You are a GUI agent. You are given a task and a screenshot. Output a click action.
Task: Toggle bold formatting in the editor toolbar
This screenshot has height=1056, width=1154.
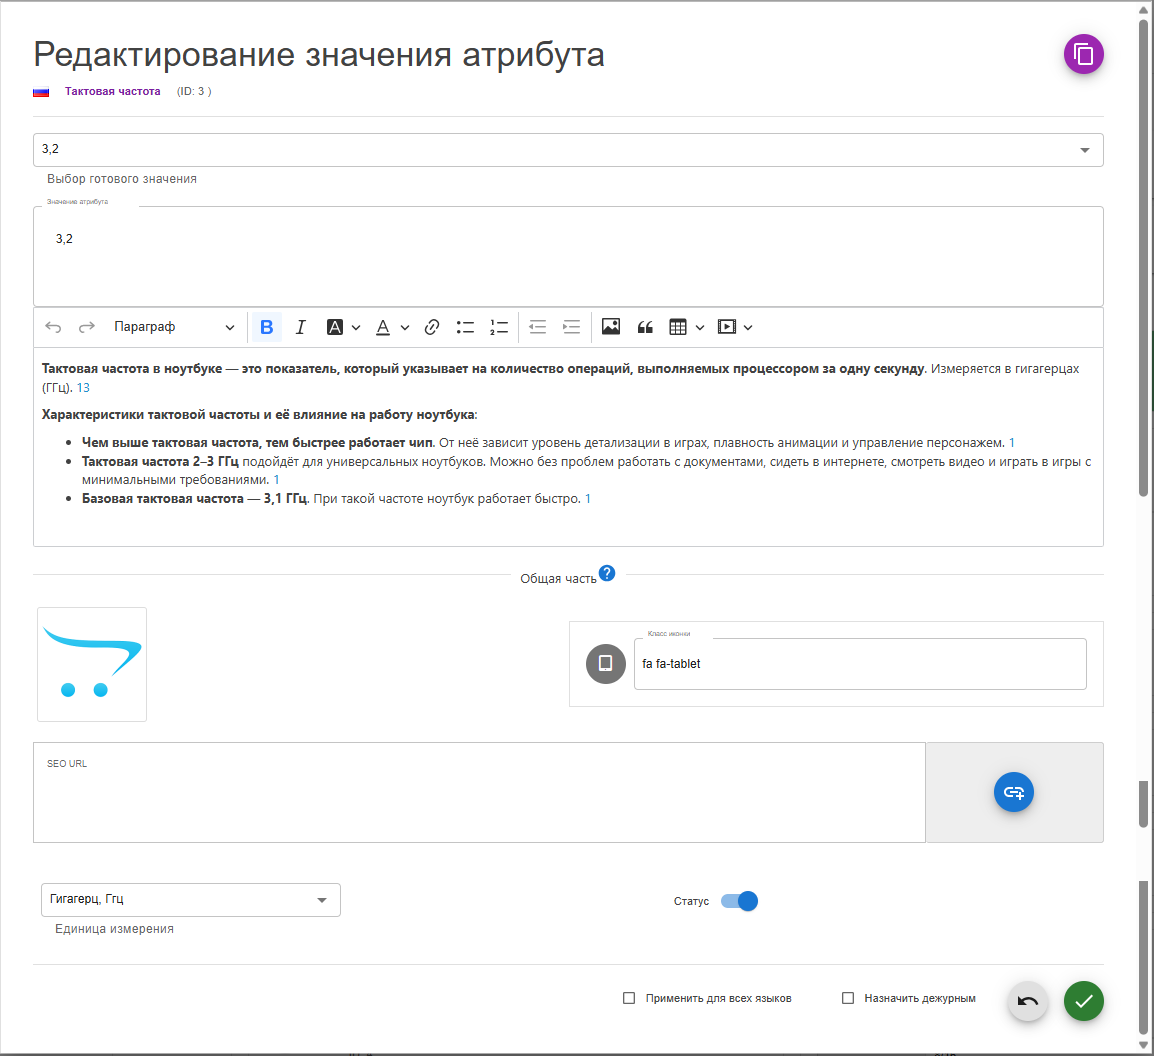coord(266,327)
